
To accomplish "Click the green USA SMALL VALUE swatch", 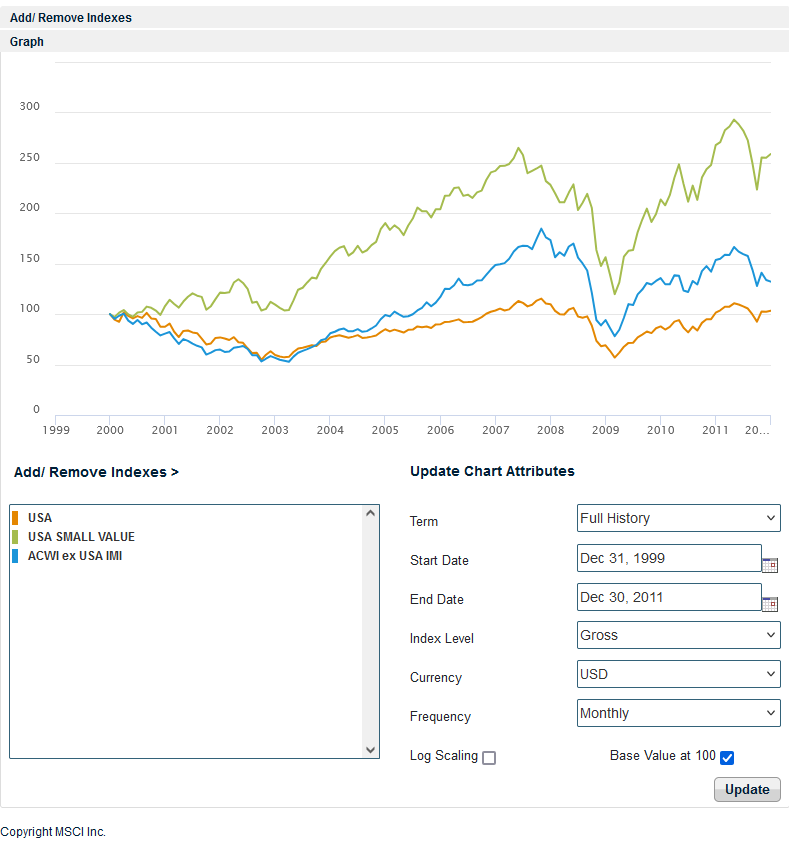I will (15, 537).
